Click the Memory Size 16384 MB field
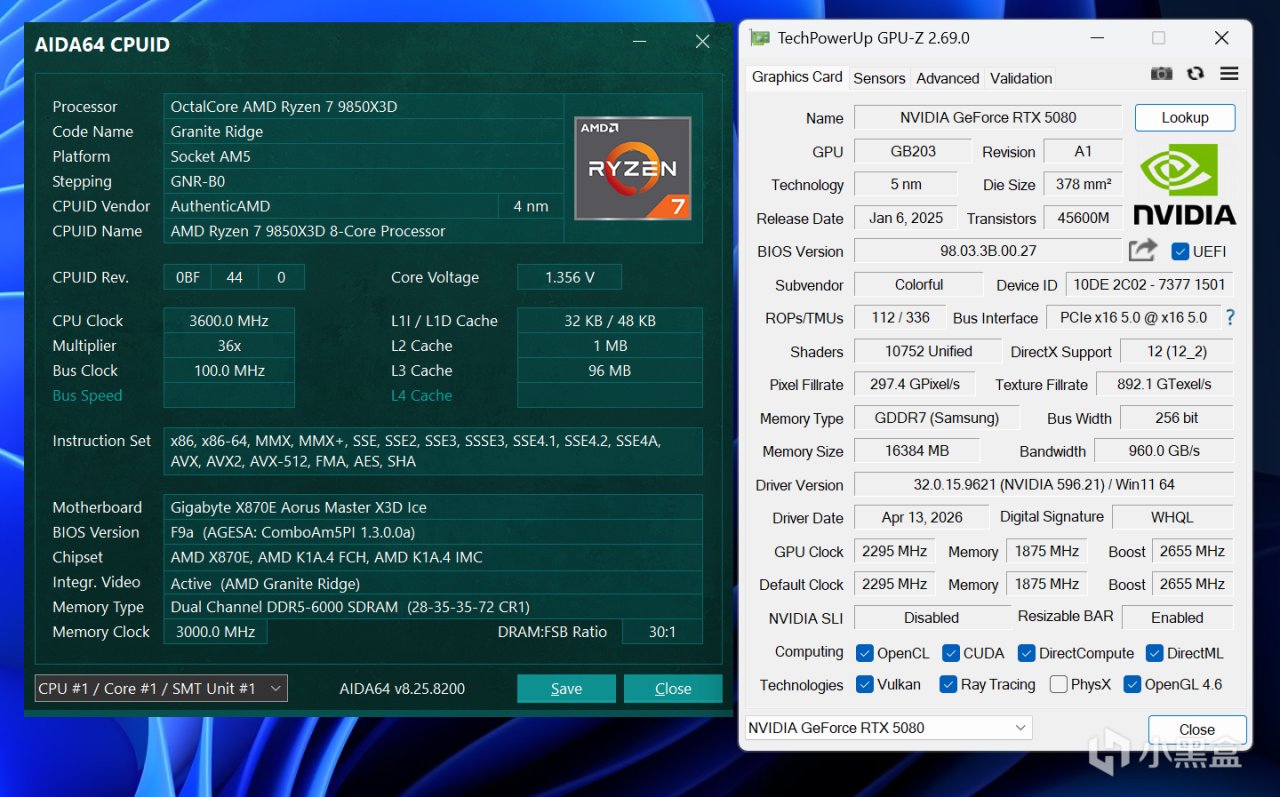Viewport: 1280px width, 797px height. tap(917, 451)
